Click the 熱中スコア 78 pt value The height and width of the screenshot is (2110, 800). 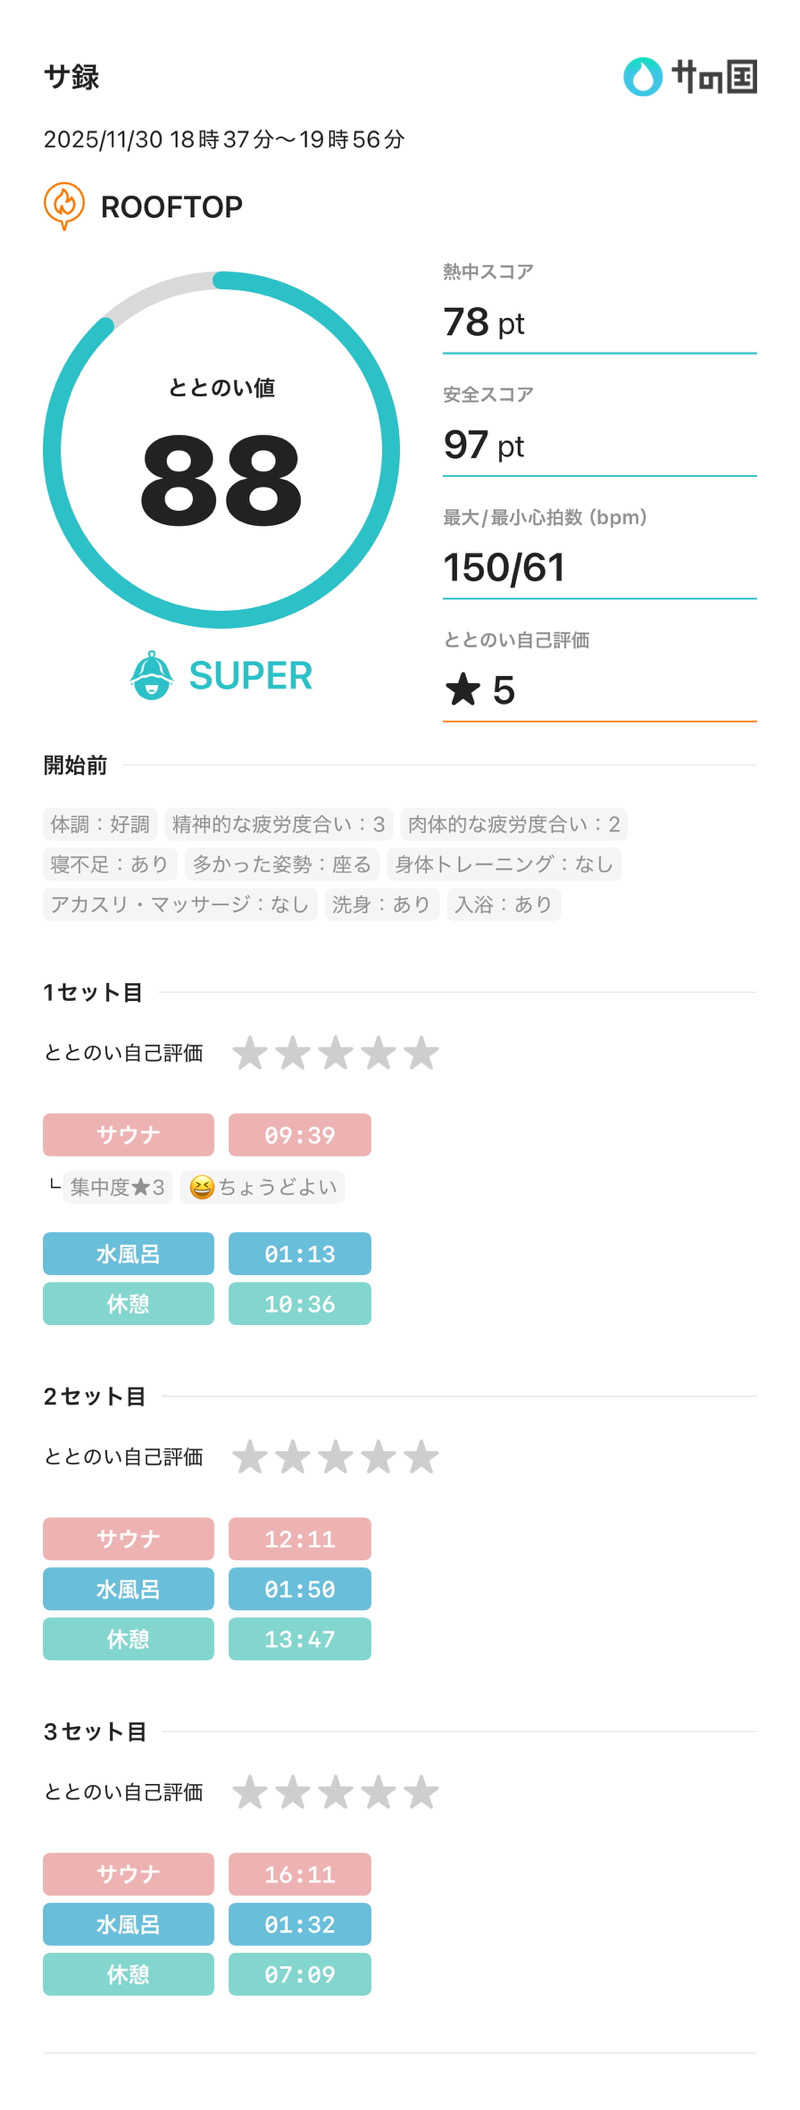(484, 322)
